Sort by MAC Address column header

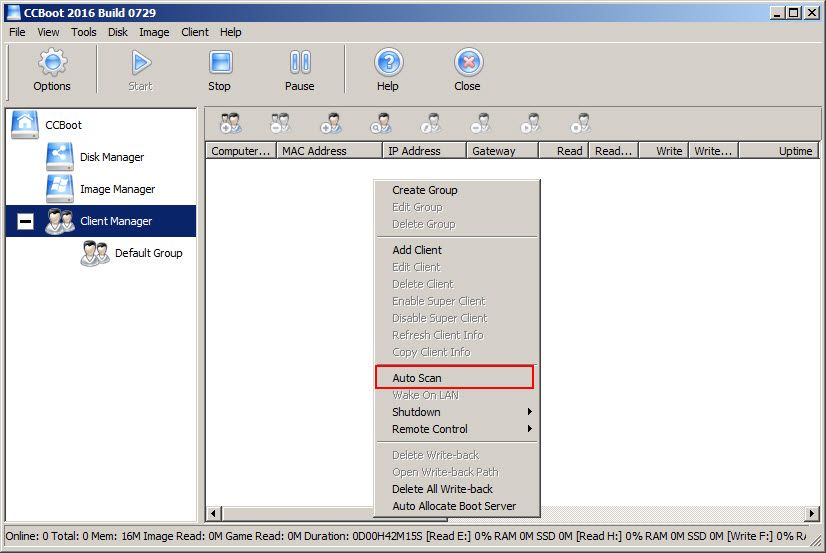click(329, 151)
